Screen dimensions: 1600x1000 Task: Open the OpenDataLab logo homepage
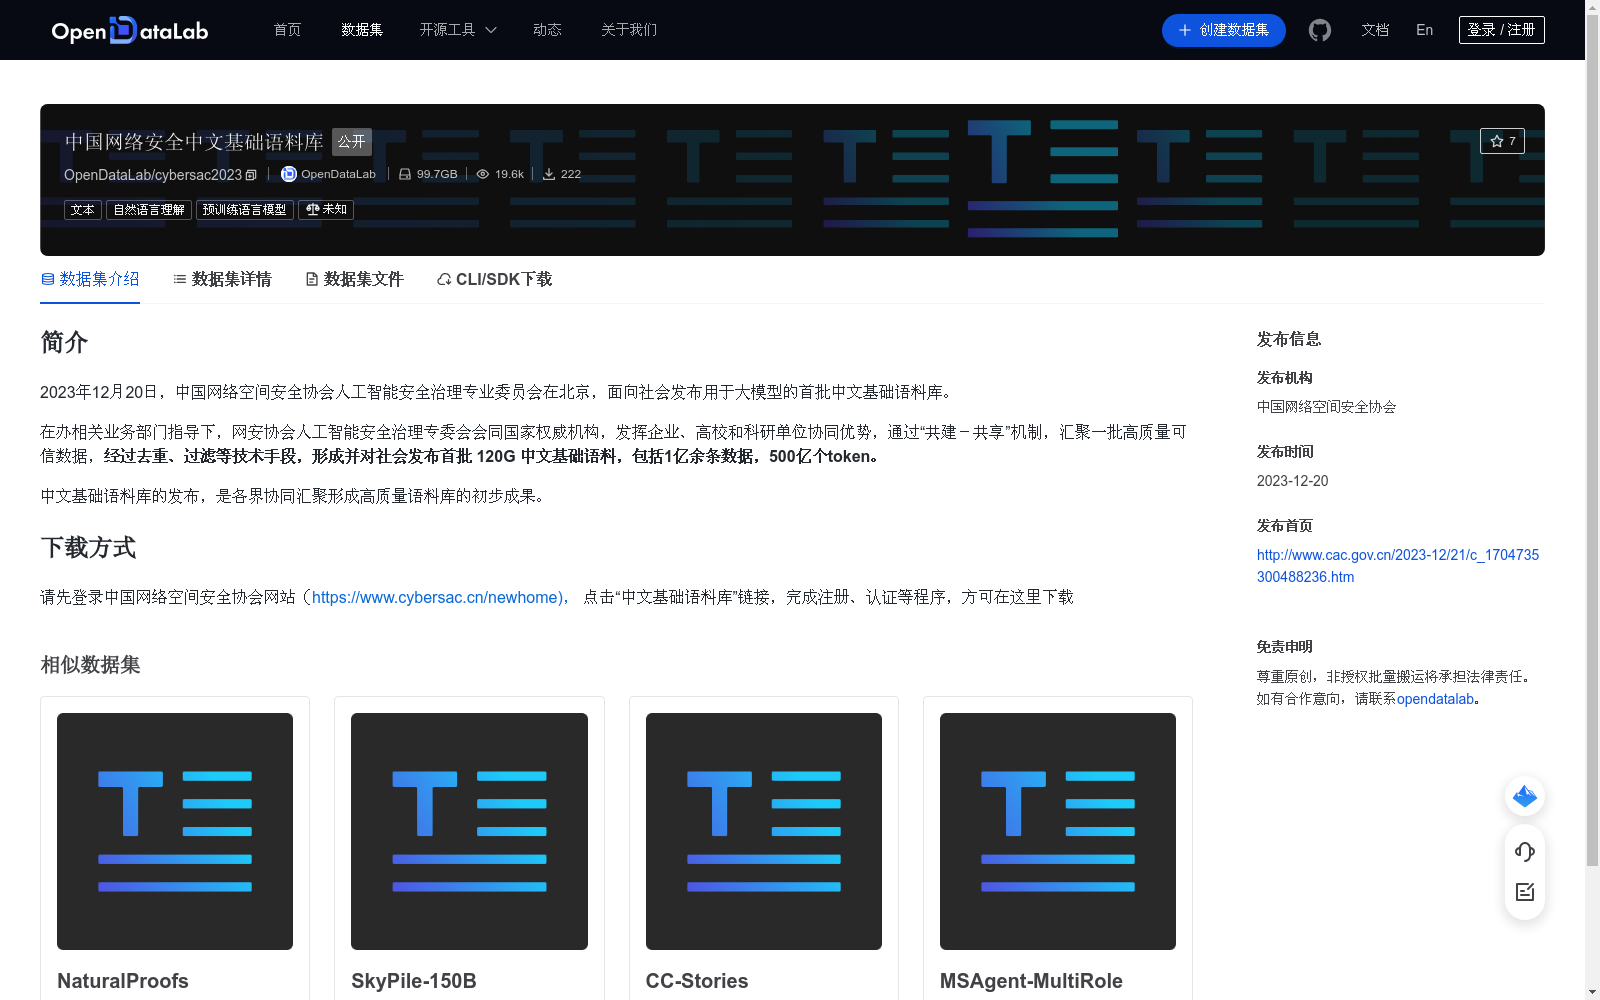(130, 30)
